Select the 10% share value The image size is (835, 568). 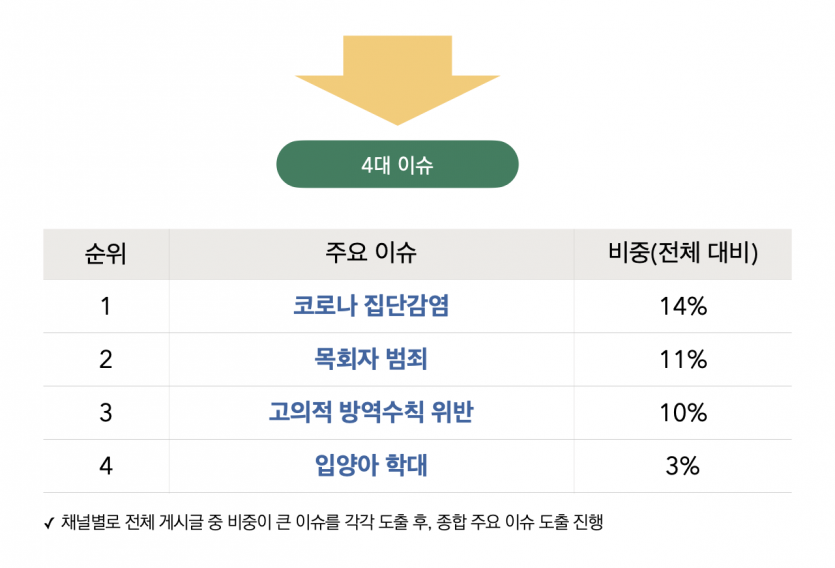(683, 412)
